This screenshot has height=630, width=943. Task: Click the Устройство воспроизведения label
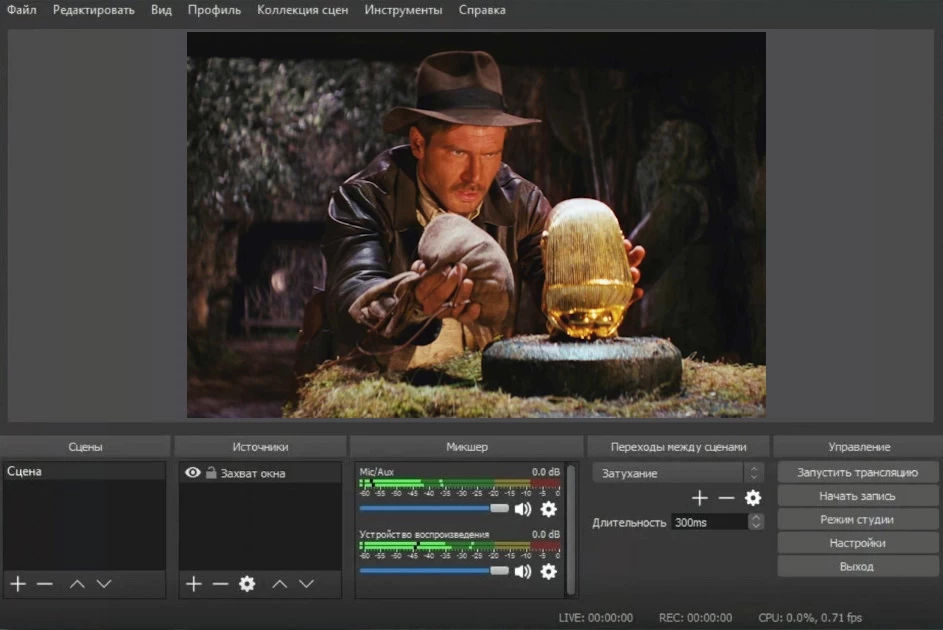click(424, 534)
